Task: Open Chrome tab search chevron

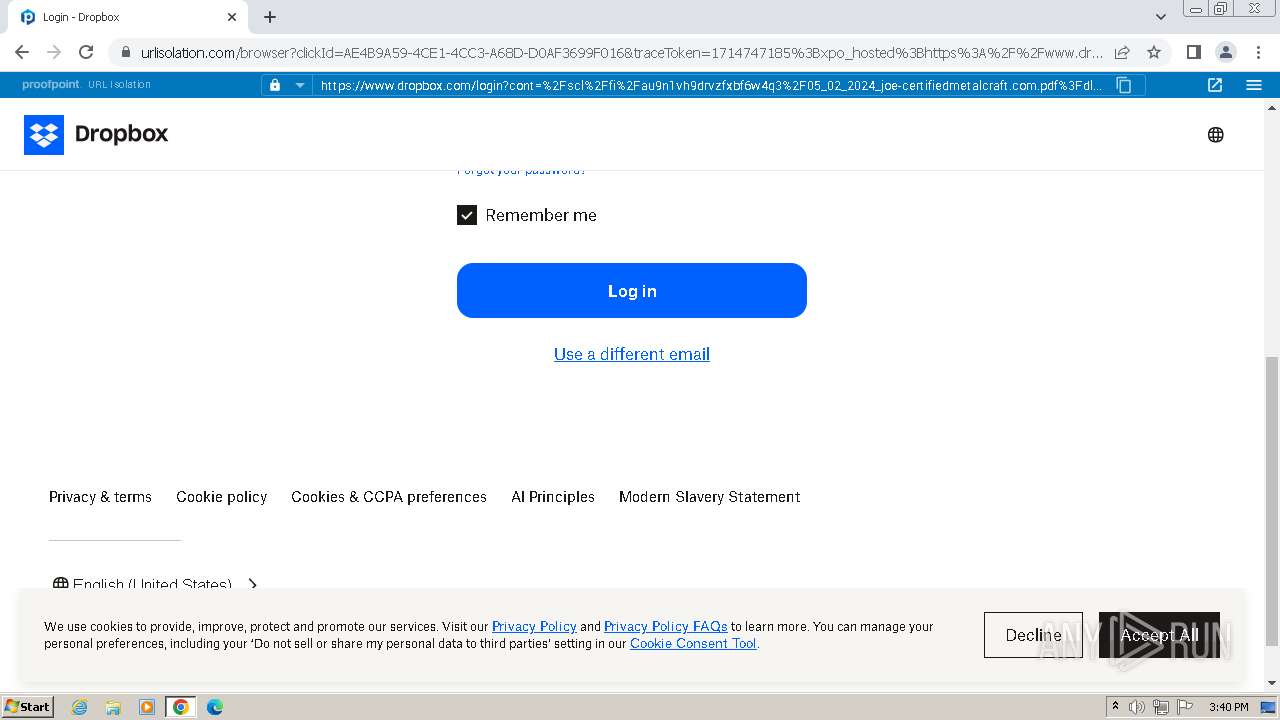Action: [1161, 17]
